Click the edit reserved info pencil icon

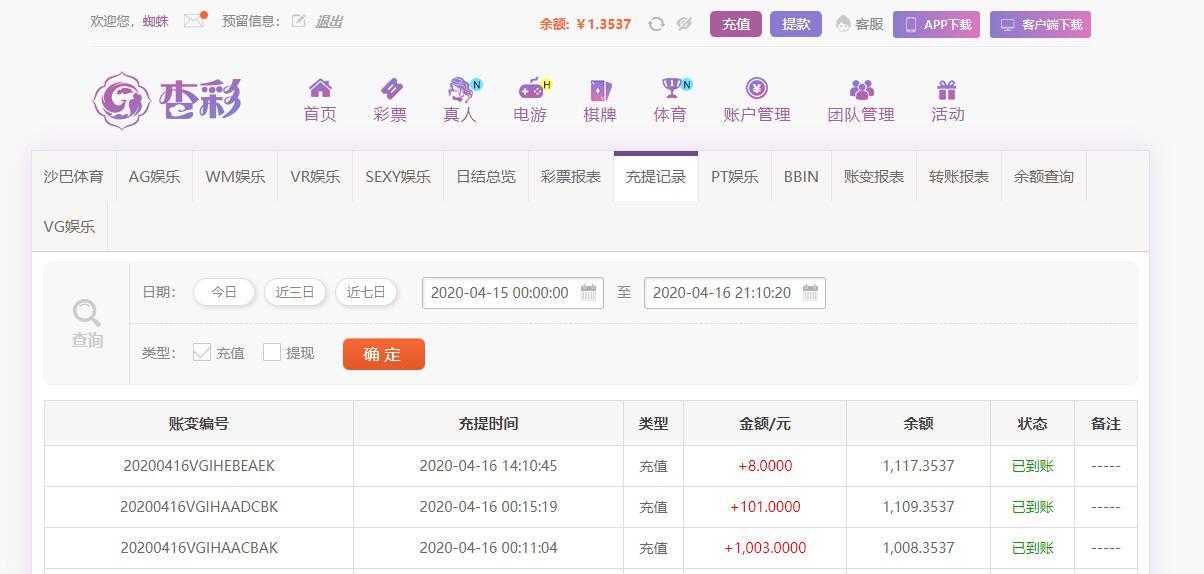coord(299,21)
